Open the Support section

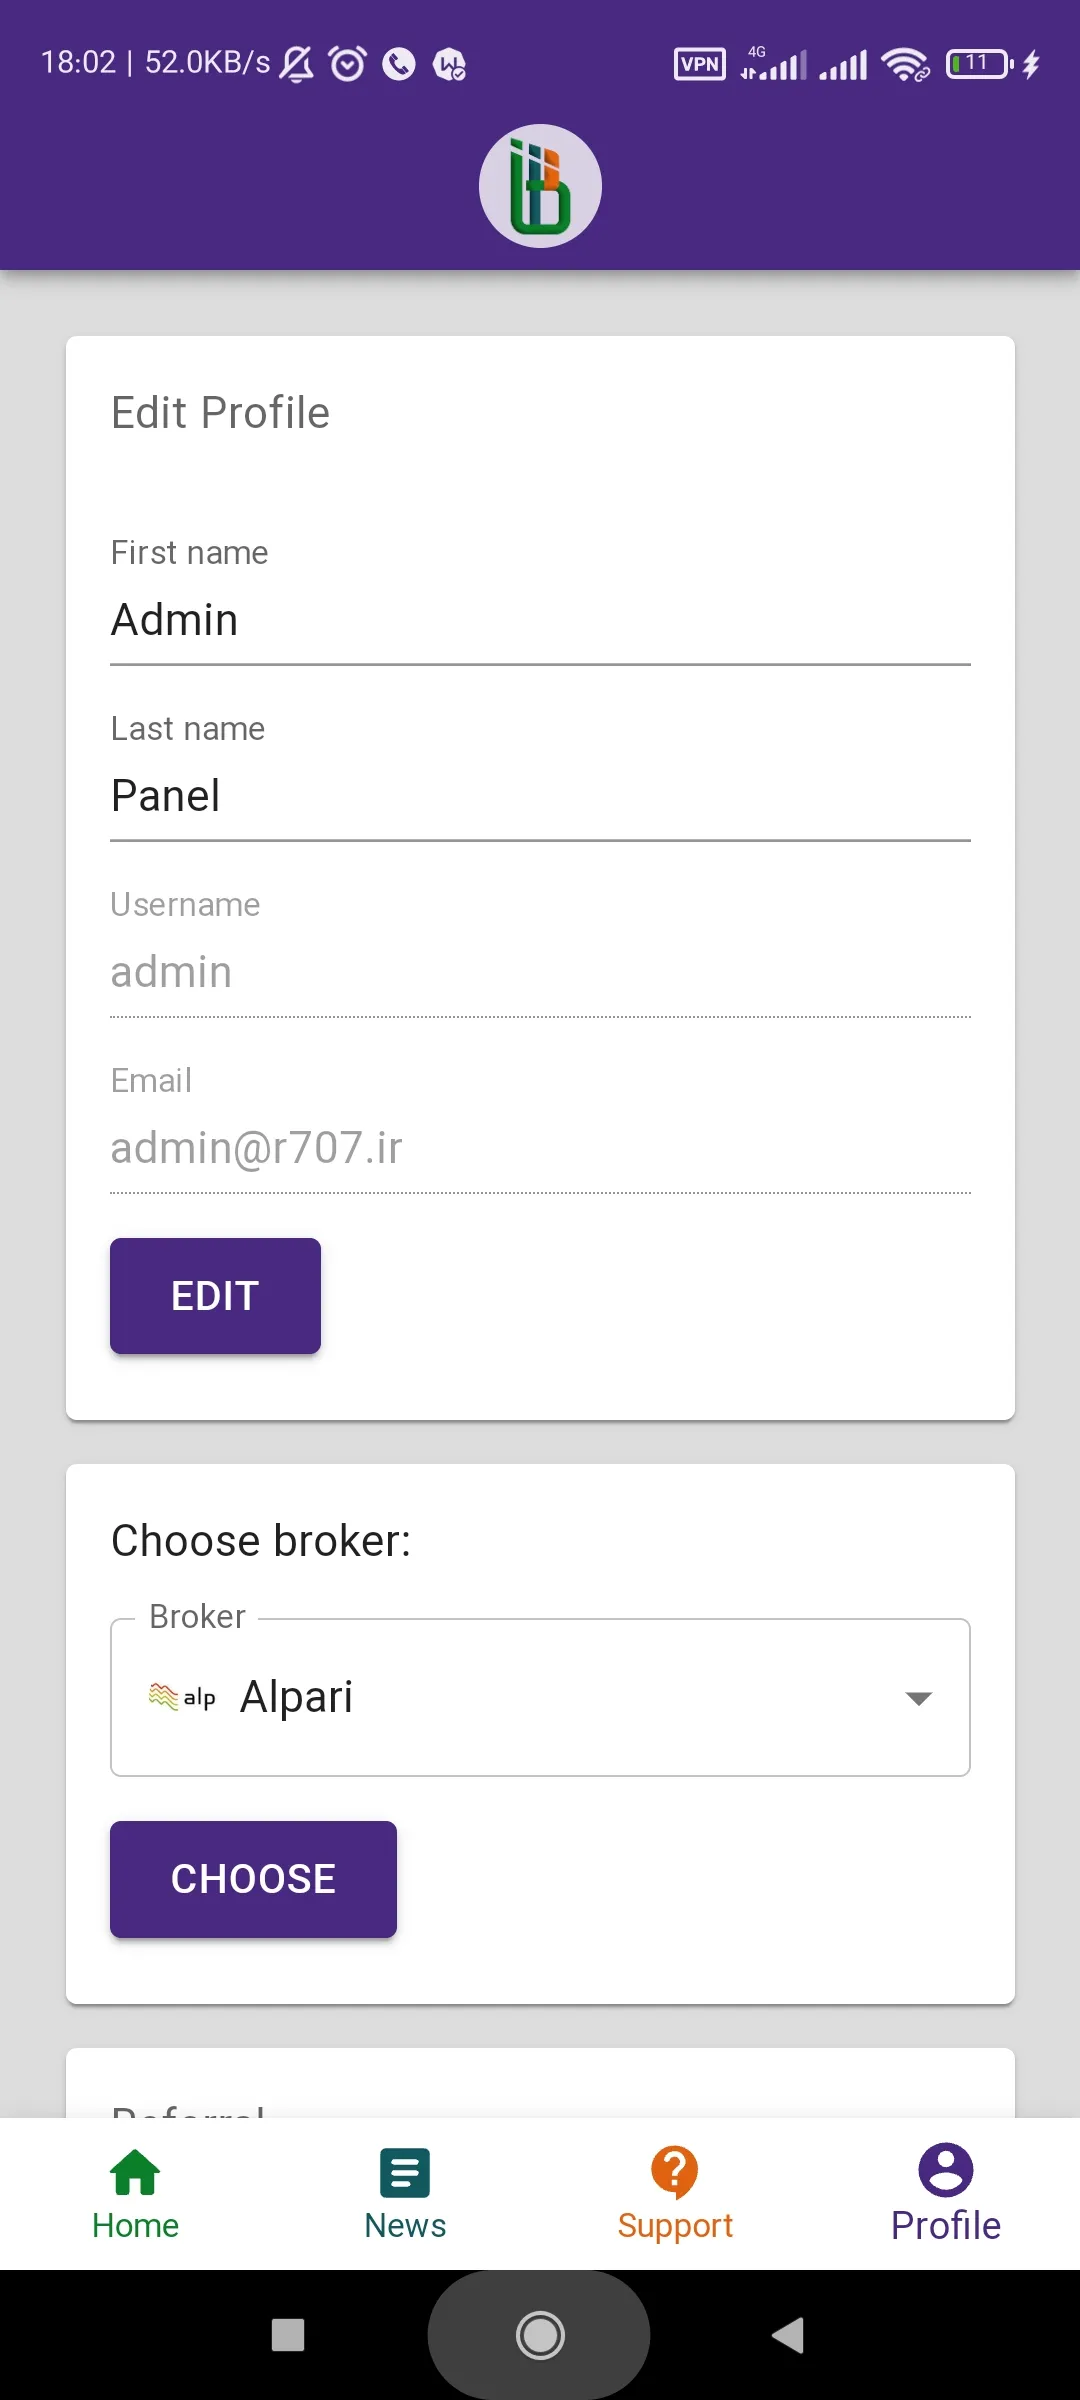tap(675, 2193)
